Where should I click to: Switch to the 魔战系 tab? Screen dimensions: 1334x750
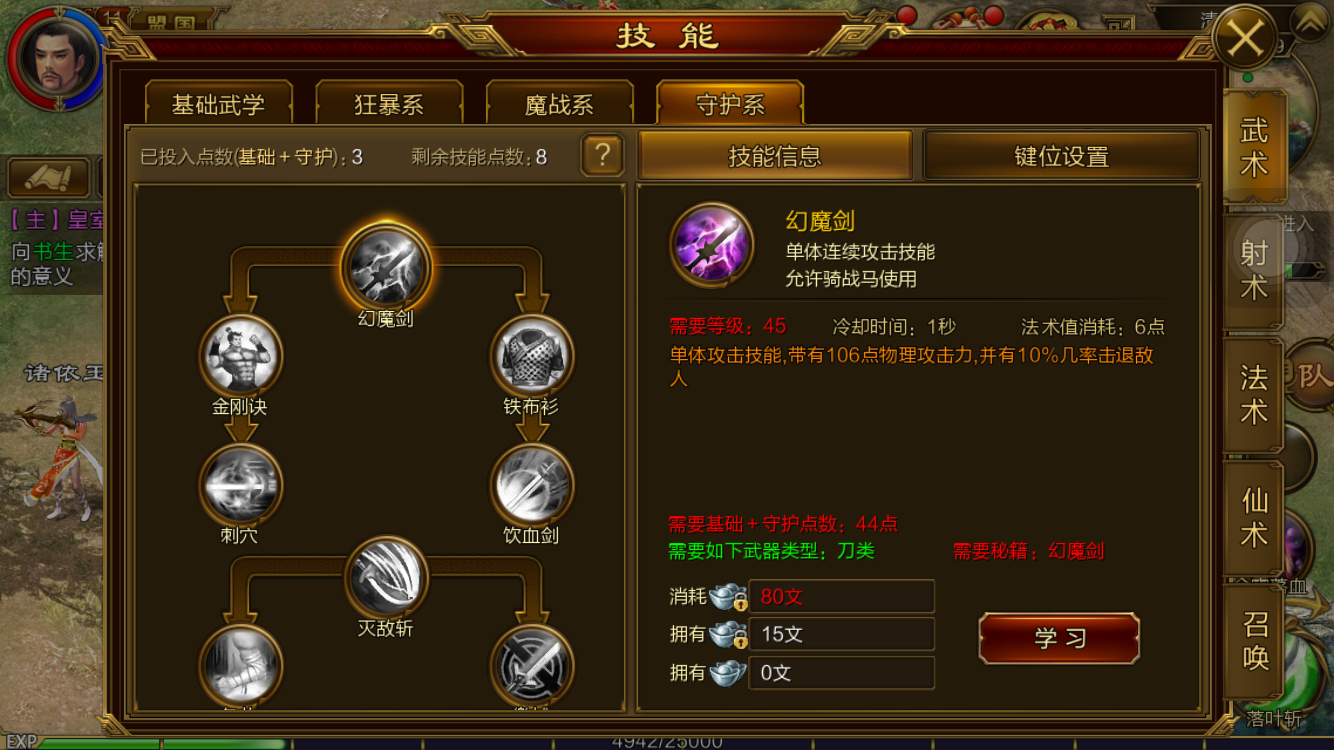tap(559, 104)
